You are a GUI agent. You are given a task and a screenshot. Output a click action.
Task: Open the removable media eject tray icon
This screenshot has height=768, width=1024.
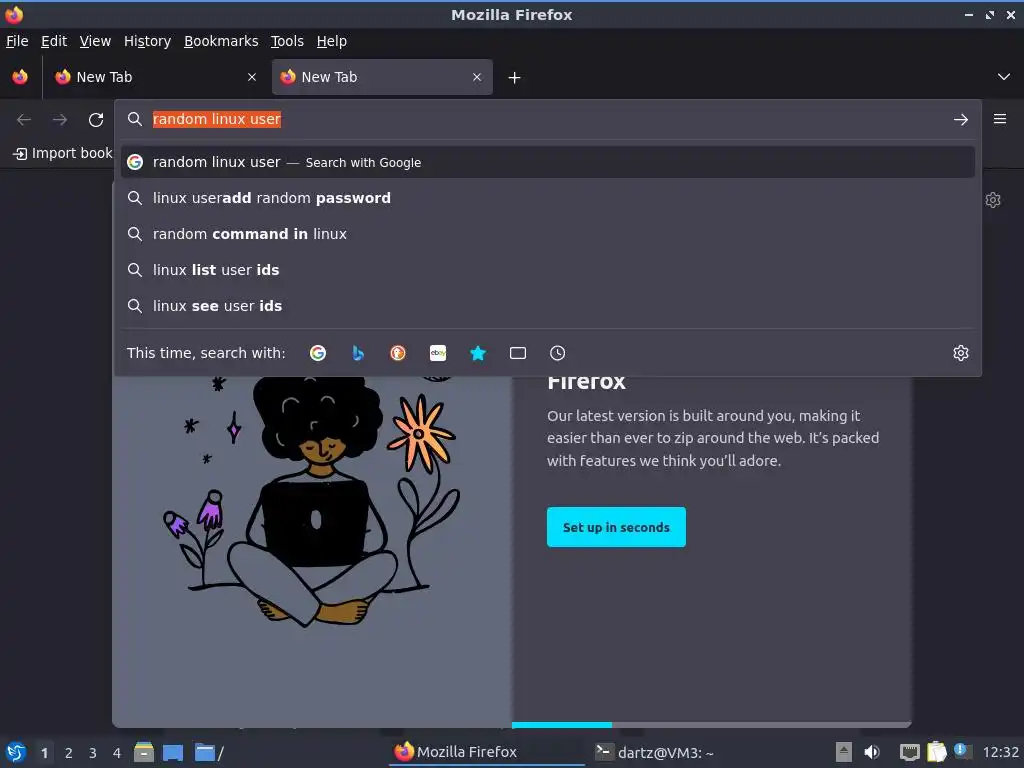pyautogui.click(x=844, y=752)
